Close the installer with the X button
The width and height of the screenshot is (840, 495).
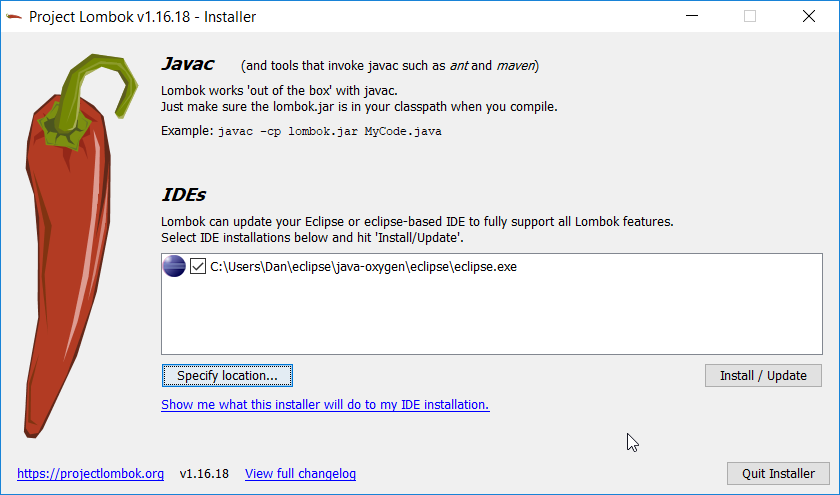(x=808, y=16)
